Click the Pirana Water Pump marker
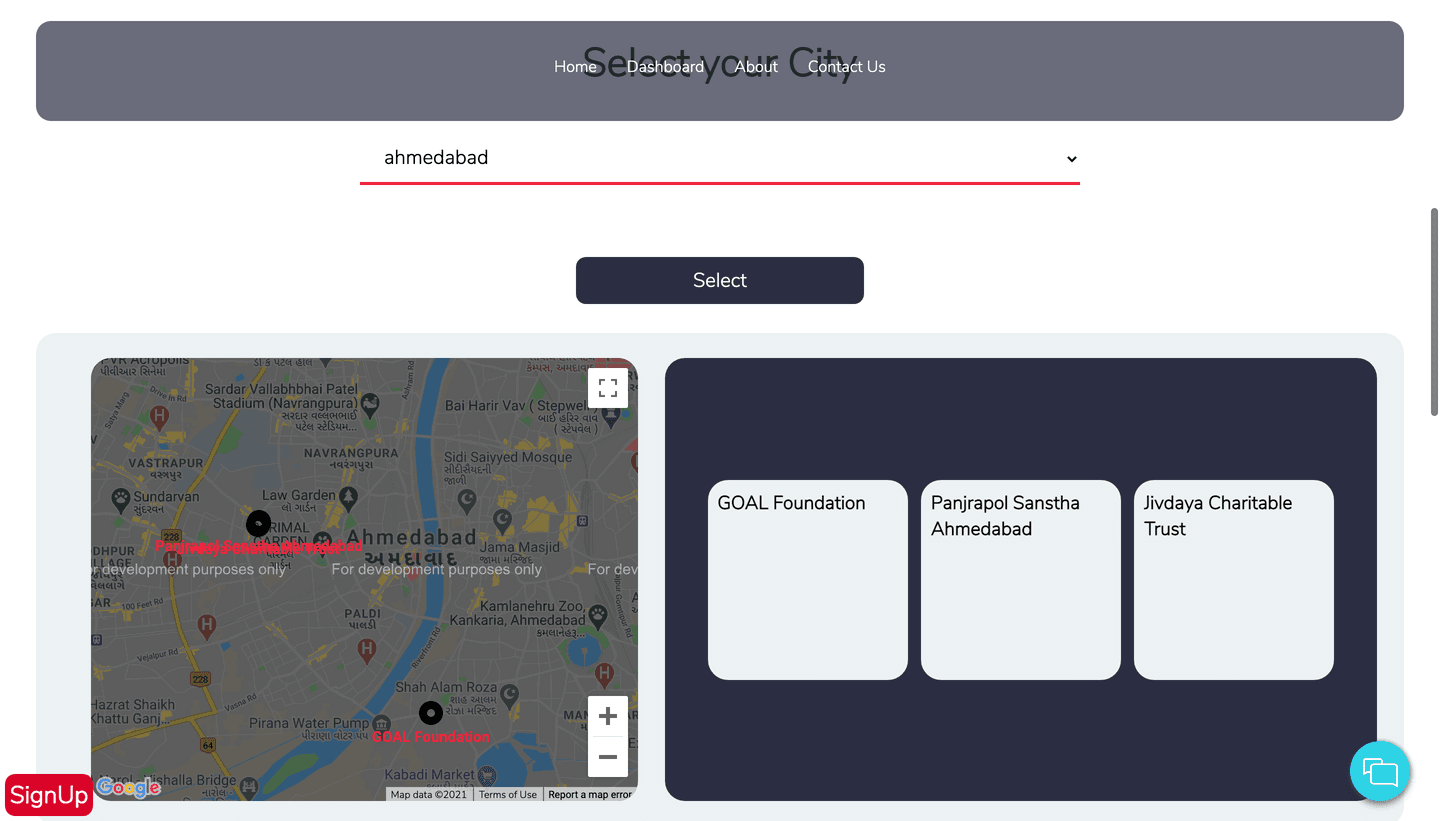This screenshot has width=1440, height=821. coord(381,723)
